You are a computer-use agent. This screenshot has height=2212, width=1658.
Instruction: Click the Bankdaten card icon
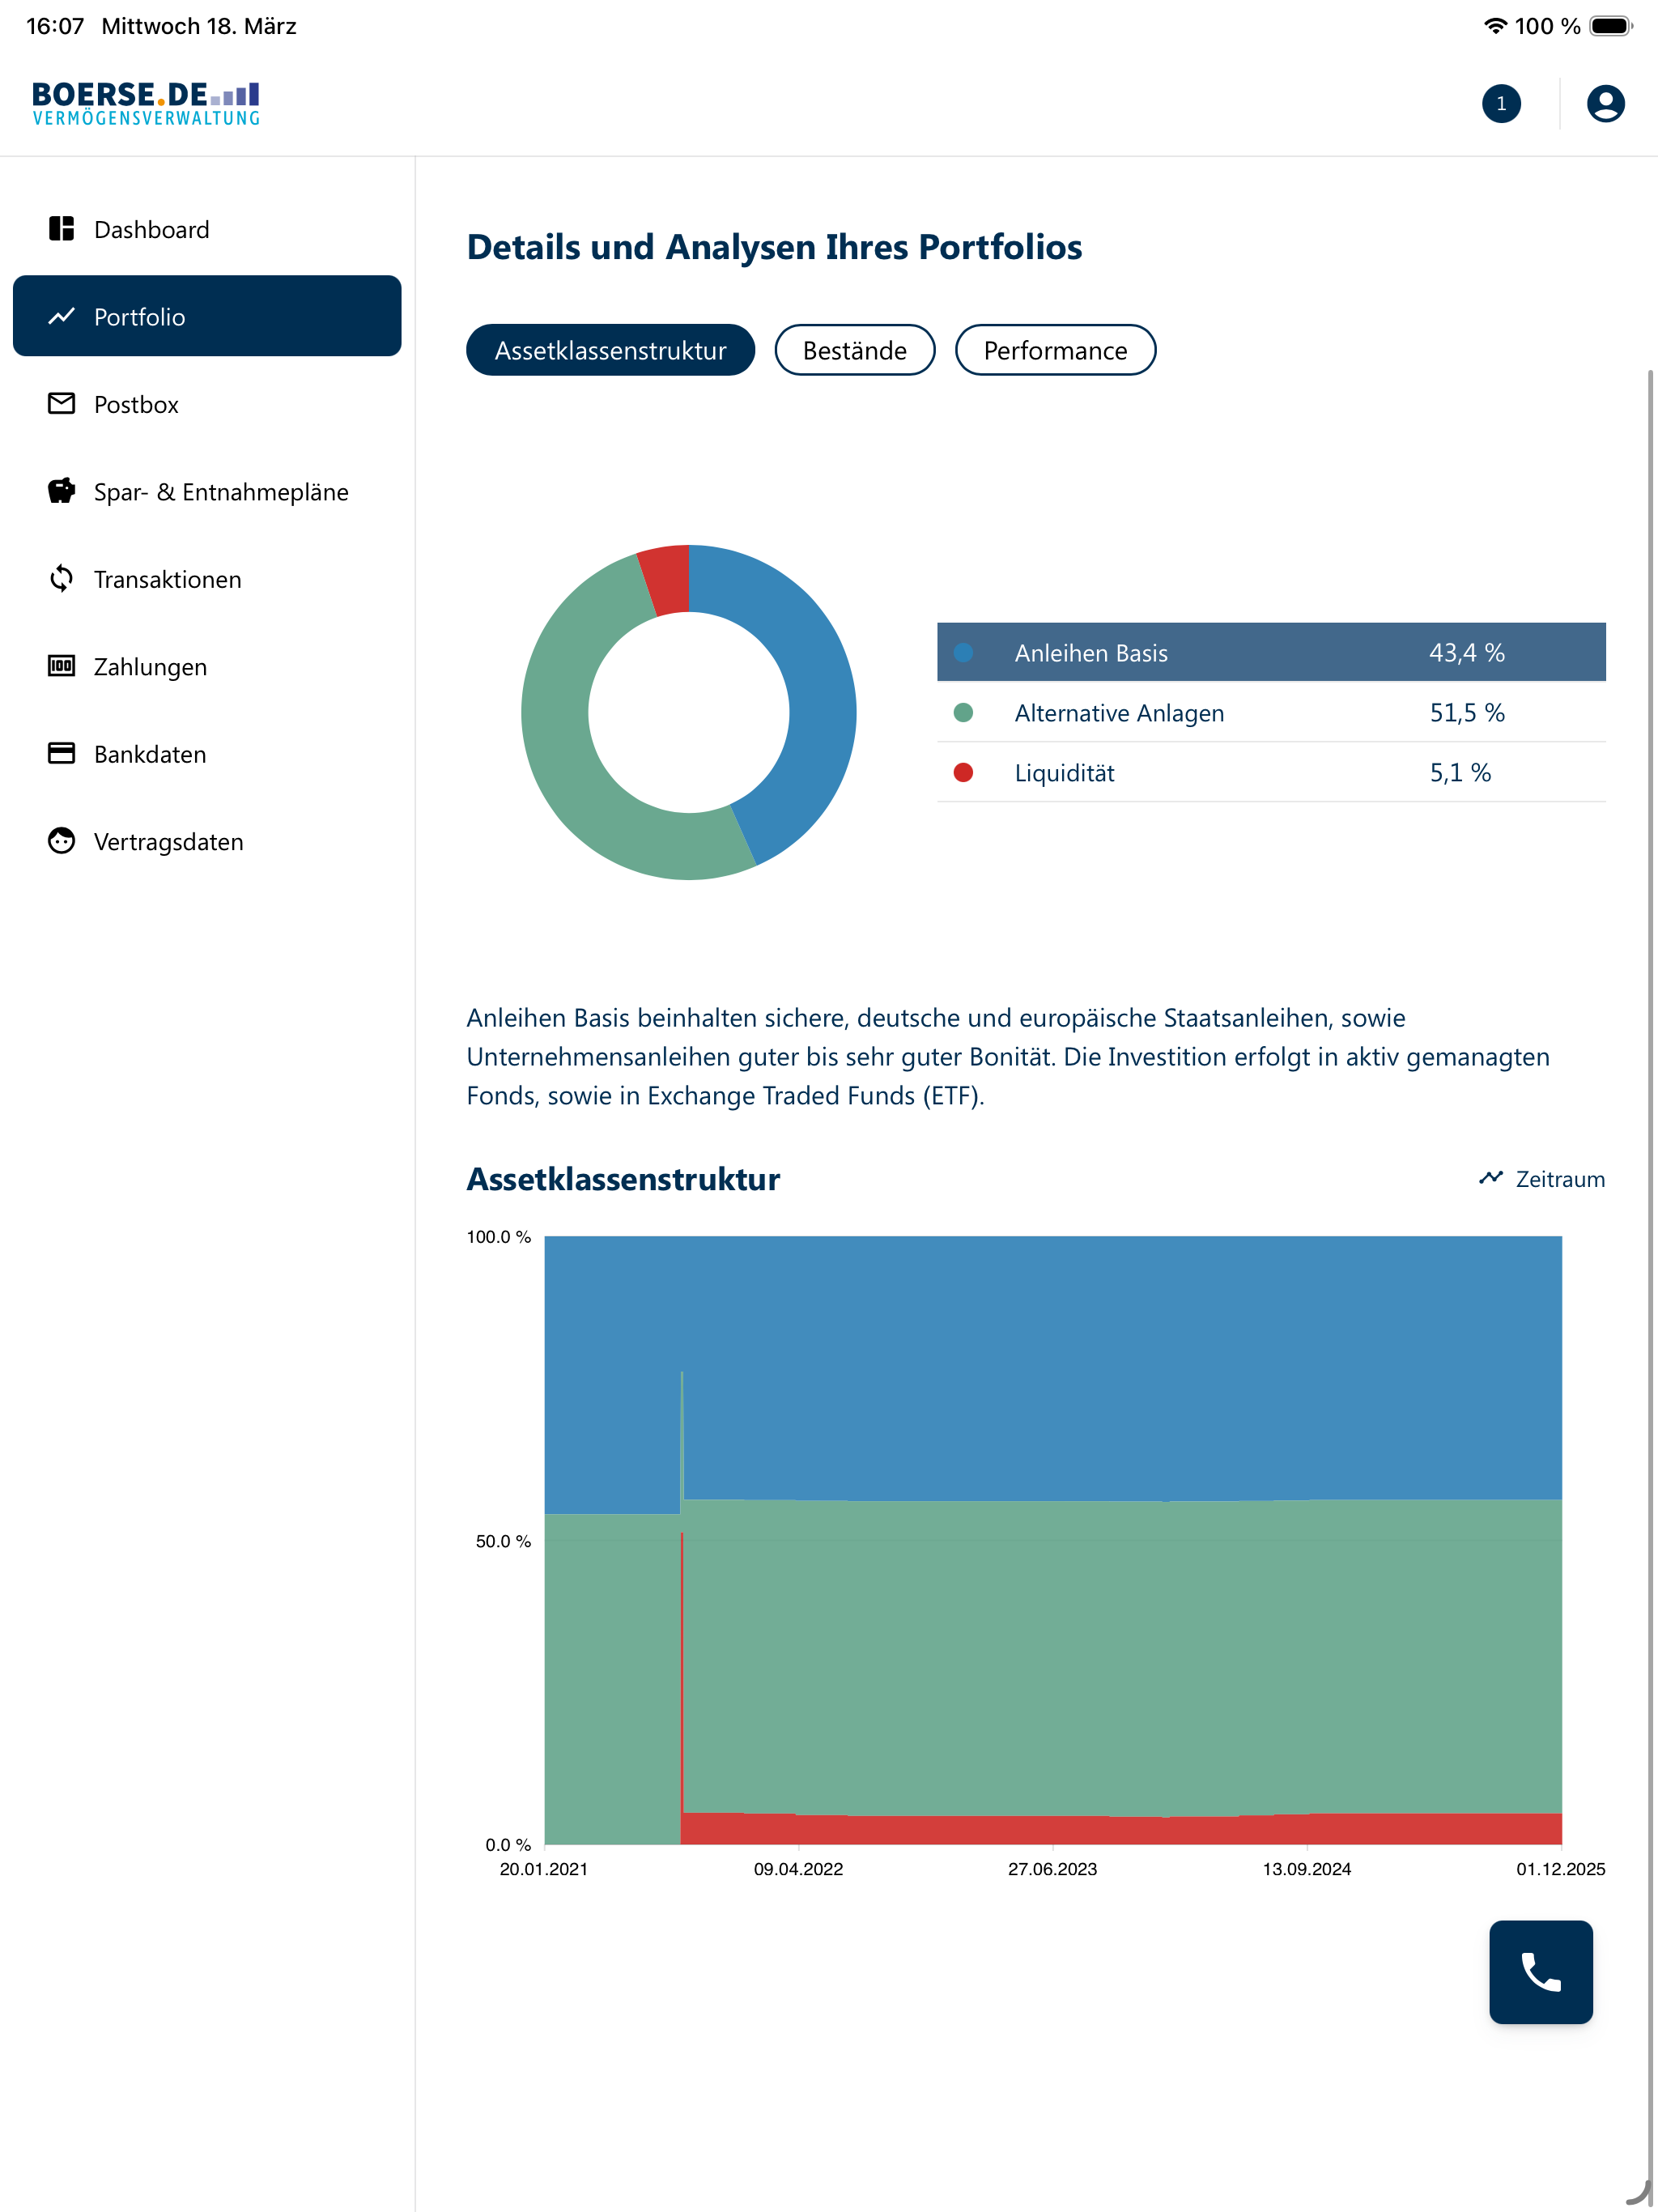pos(62,753)
